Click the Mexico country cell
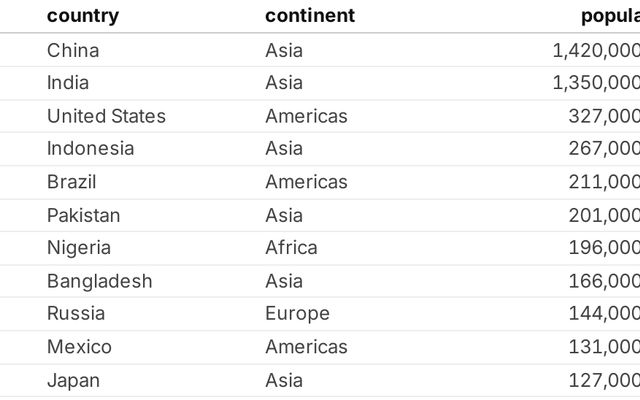Viewport: 640px width, 400px height. coord(79,347)
